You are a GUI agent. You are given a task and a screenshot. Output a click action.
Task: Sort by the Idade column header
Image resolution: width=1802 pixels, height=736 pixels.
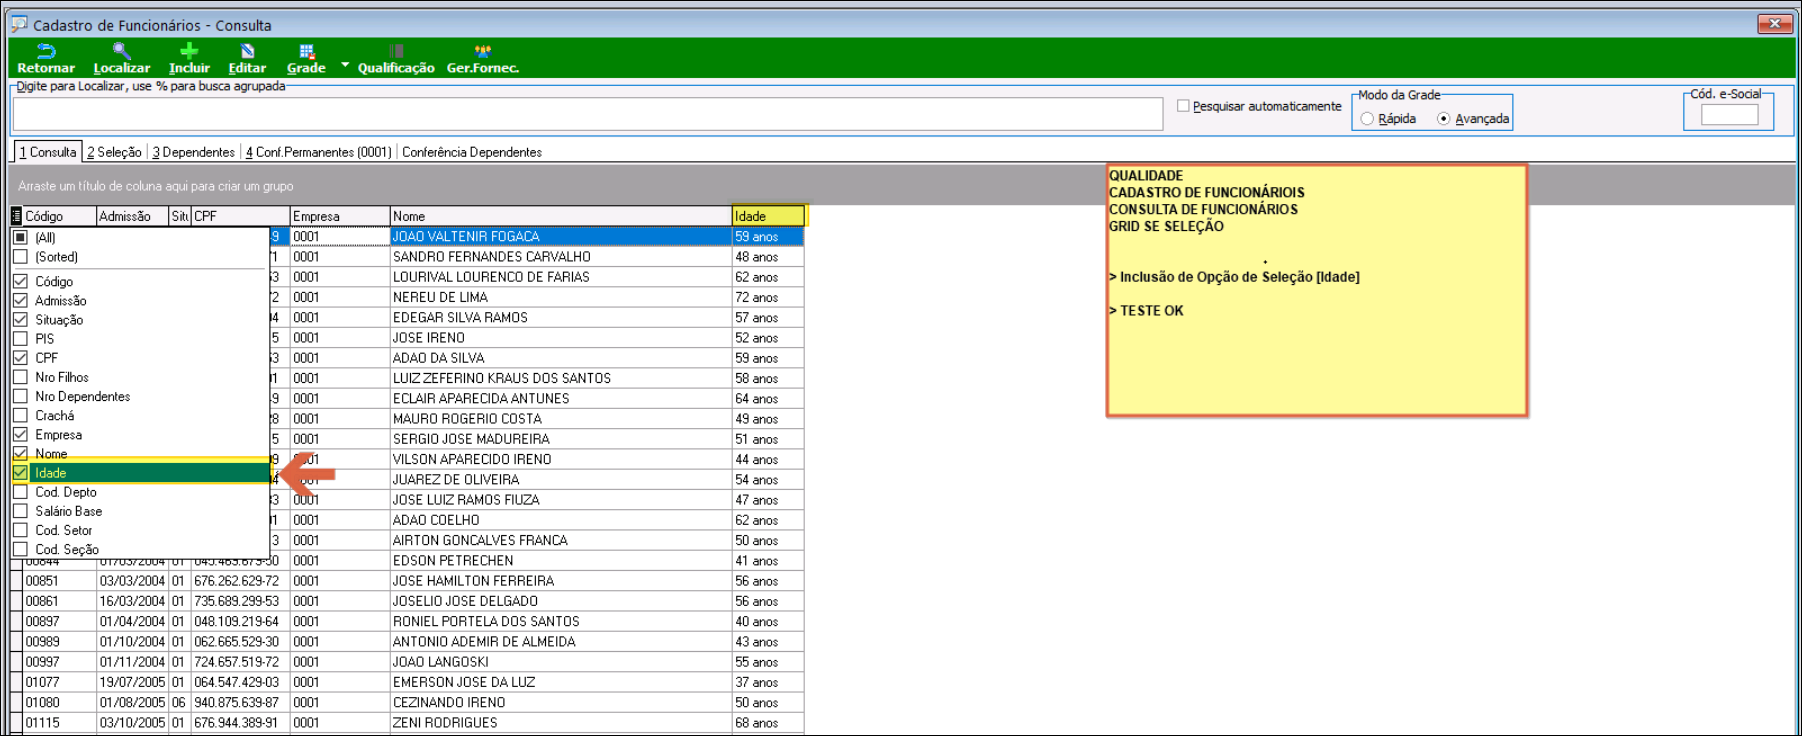click(767, 216)
